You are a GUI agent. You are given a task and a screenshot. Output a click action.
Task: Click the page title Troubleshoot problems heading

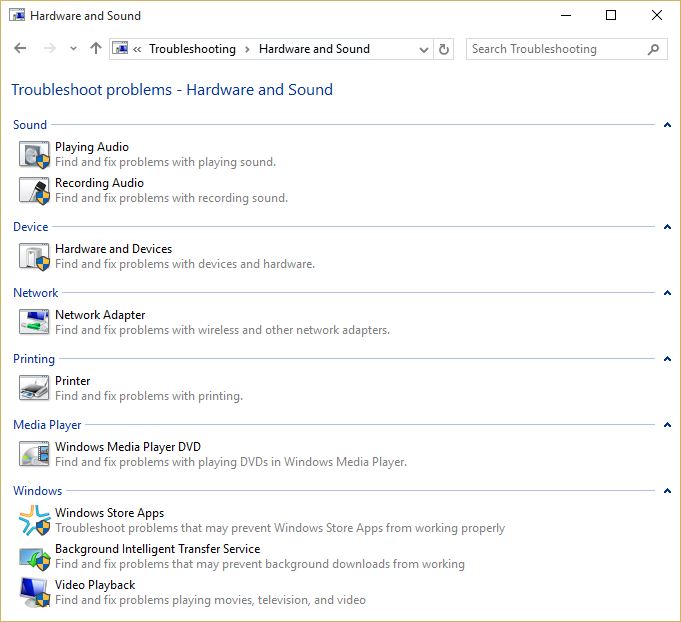172,89
